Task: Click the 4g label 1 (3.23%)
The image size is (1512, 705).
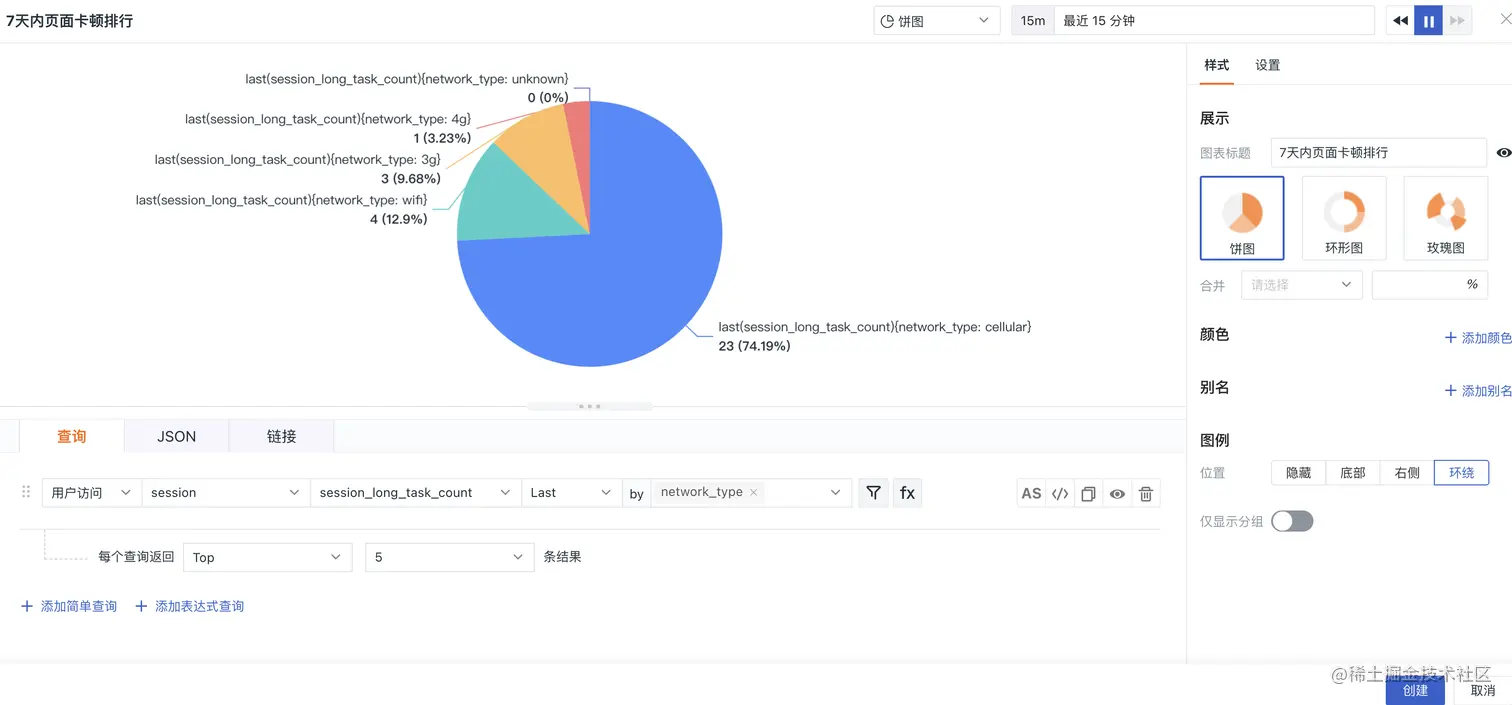Action: pyautogui.click(x=441, y=138)
